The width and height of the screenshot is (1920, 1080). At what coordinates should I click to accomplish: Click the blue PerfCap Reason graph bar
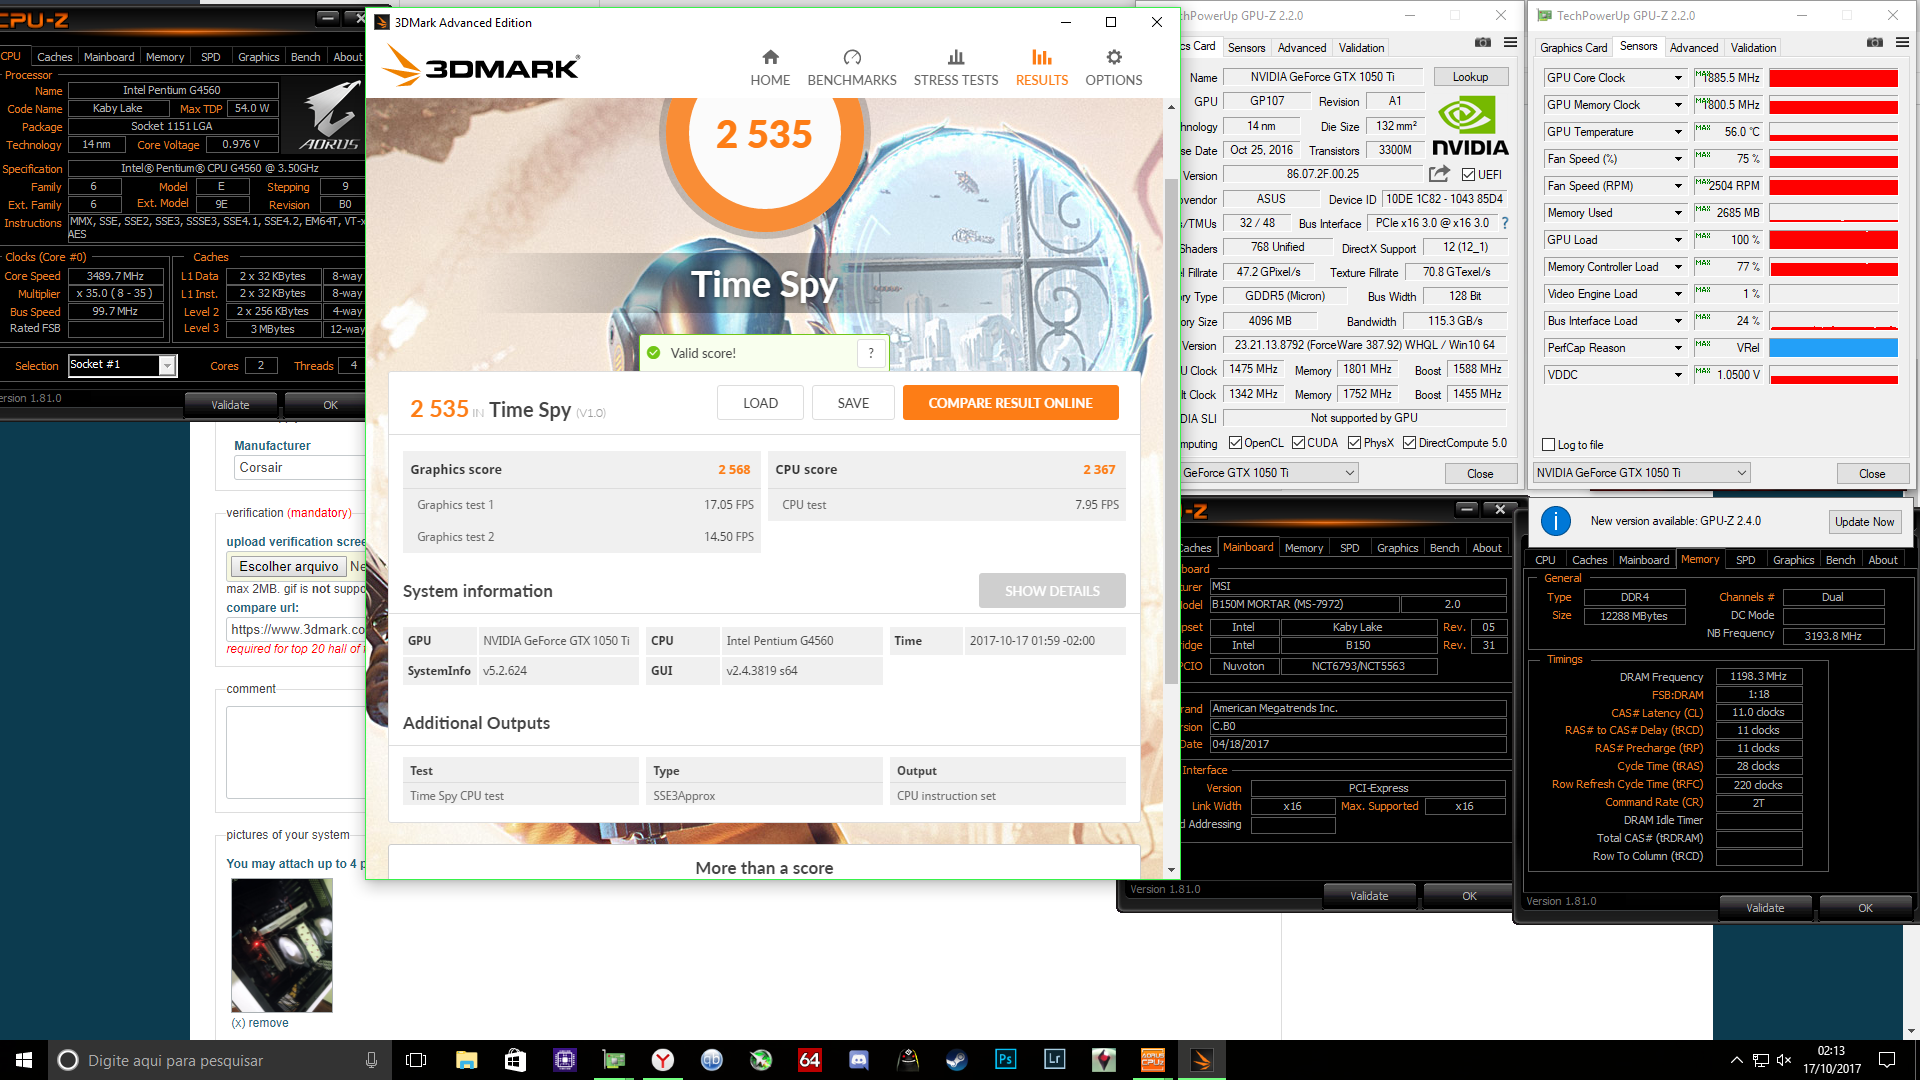(1833, 348)
